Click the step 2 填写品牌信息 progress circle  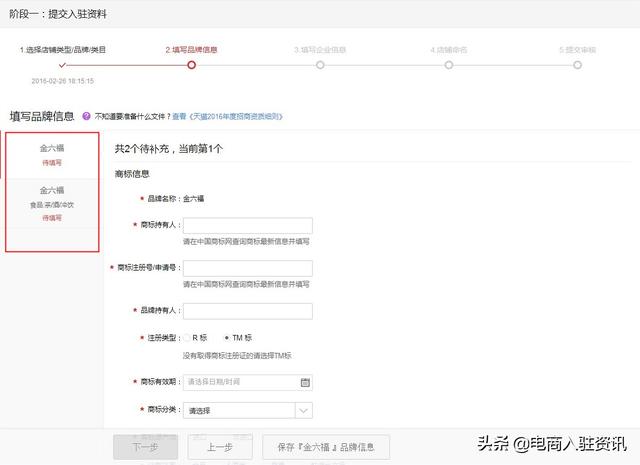click(x=191, y=65)
